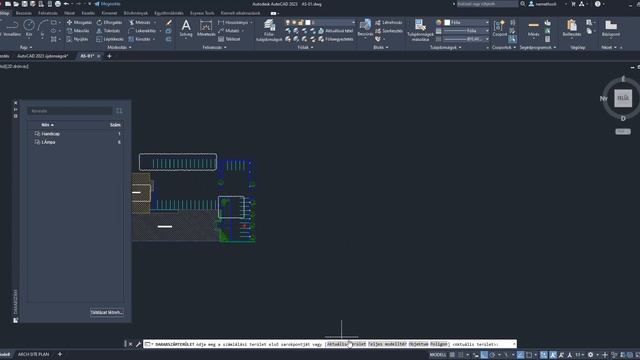Click the eraser tool in Módosítás panel

[169, 23]
